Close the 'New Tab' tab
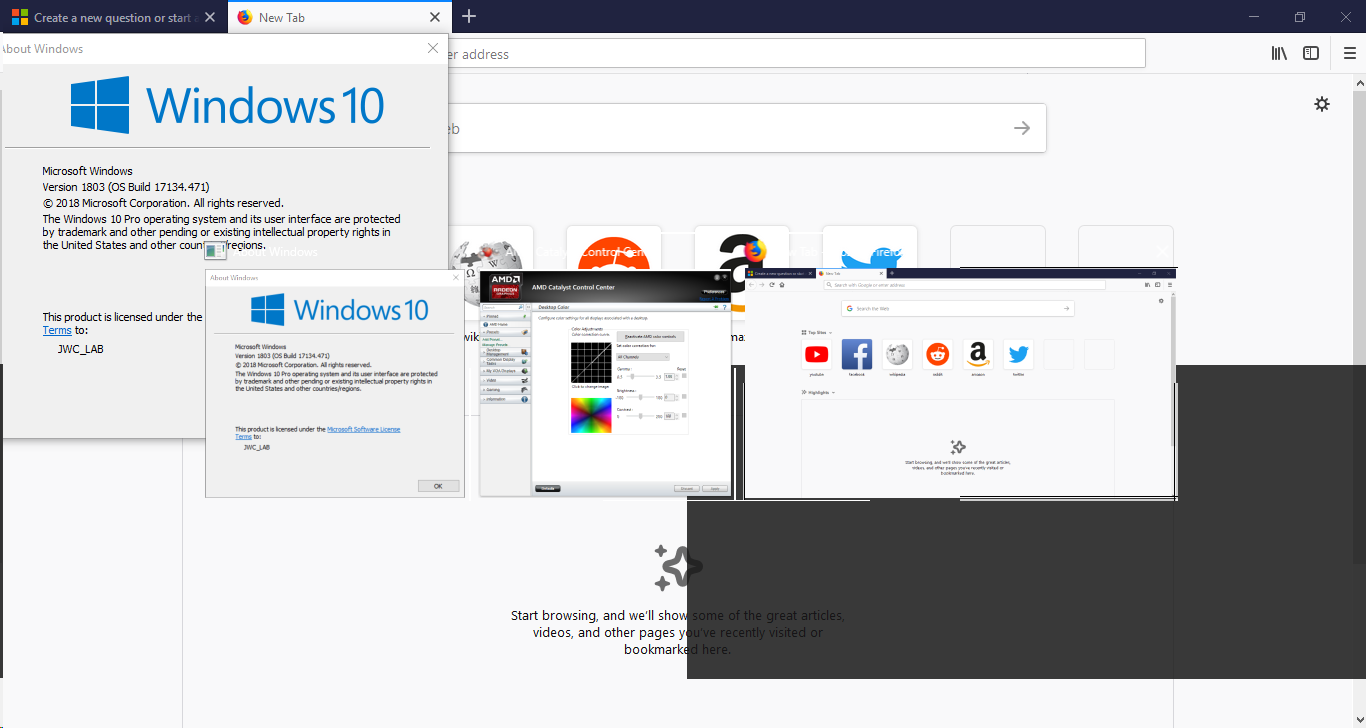Viewport: 1366px width, 728px height. tap(434, 17)
